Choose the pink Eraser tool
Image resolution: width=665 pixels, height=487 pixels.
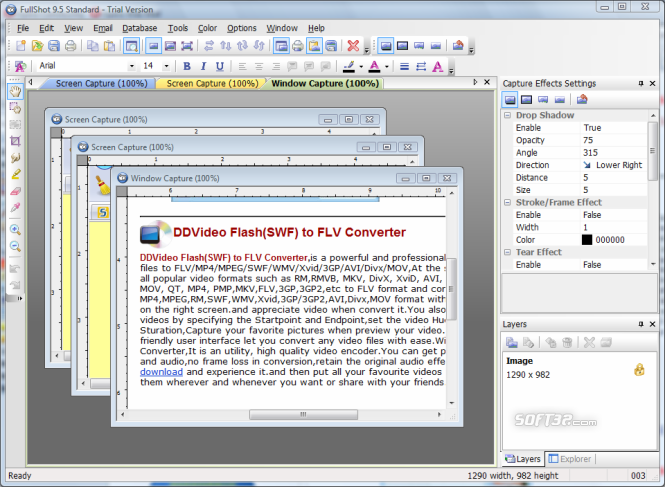point(15,191)
